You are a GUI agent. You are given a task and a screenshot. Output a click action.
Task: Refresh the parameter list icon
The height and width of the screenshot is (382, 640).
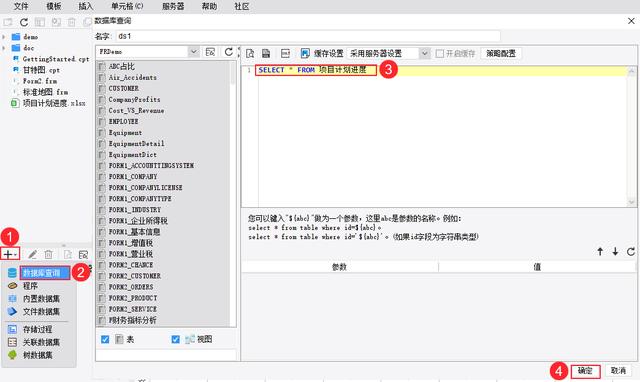pos(631,251)
